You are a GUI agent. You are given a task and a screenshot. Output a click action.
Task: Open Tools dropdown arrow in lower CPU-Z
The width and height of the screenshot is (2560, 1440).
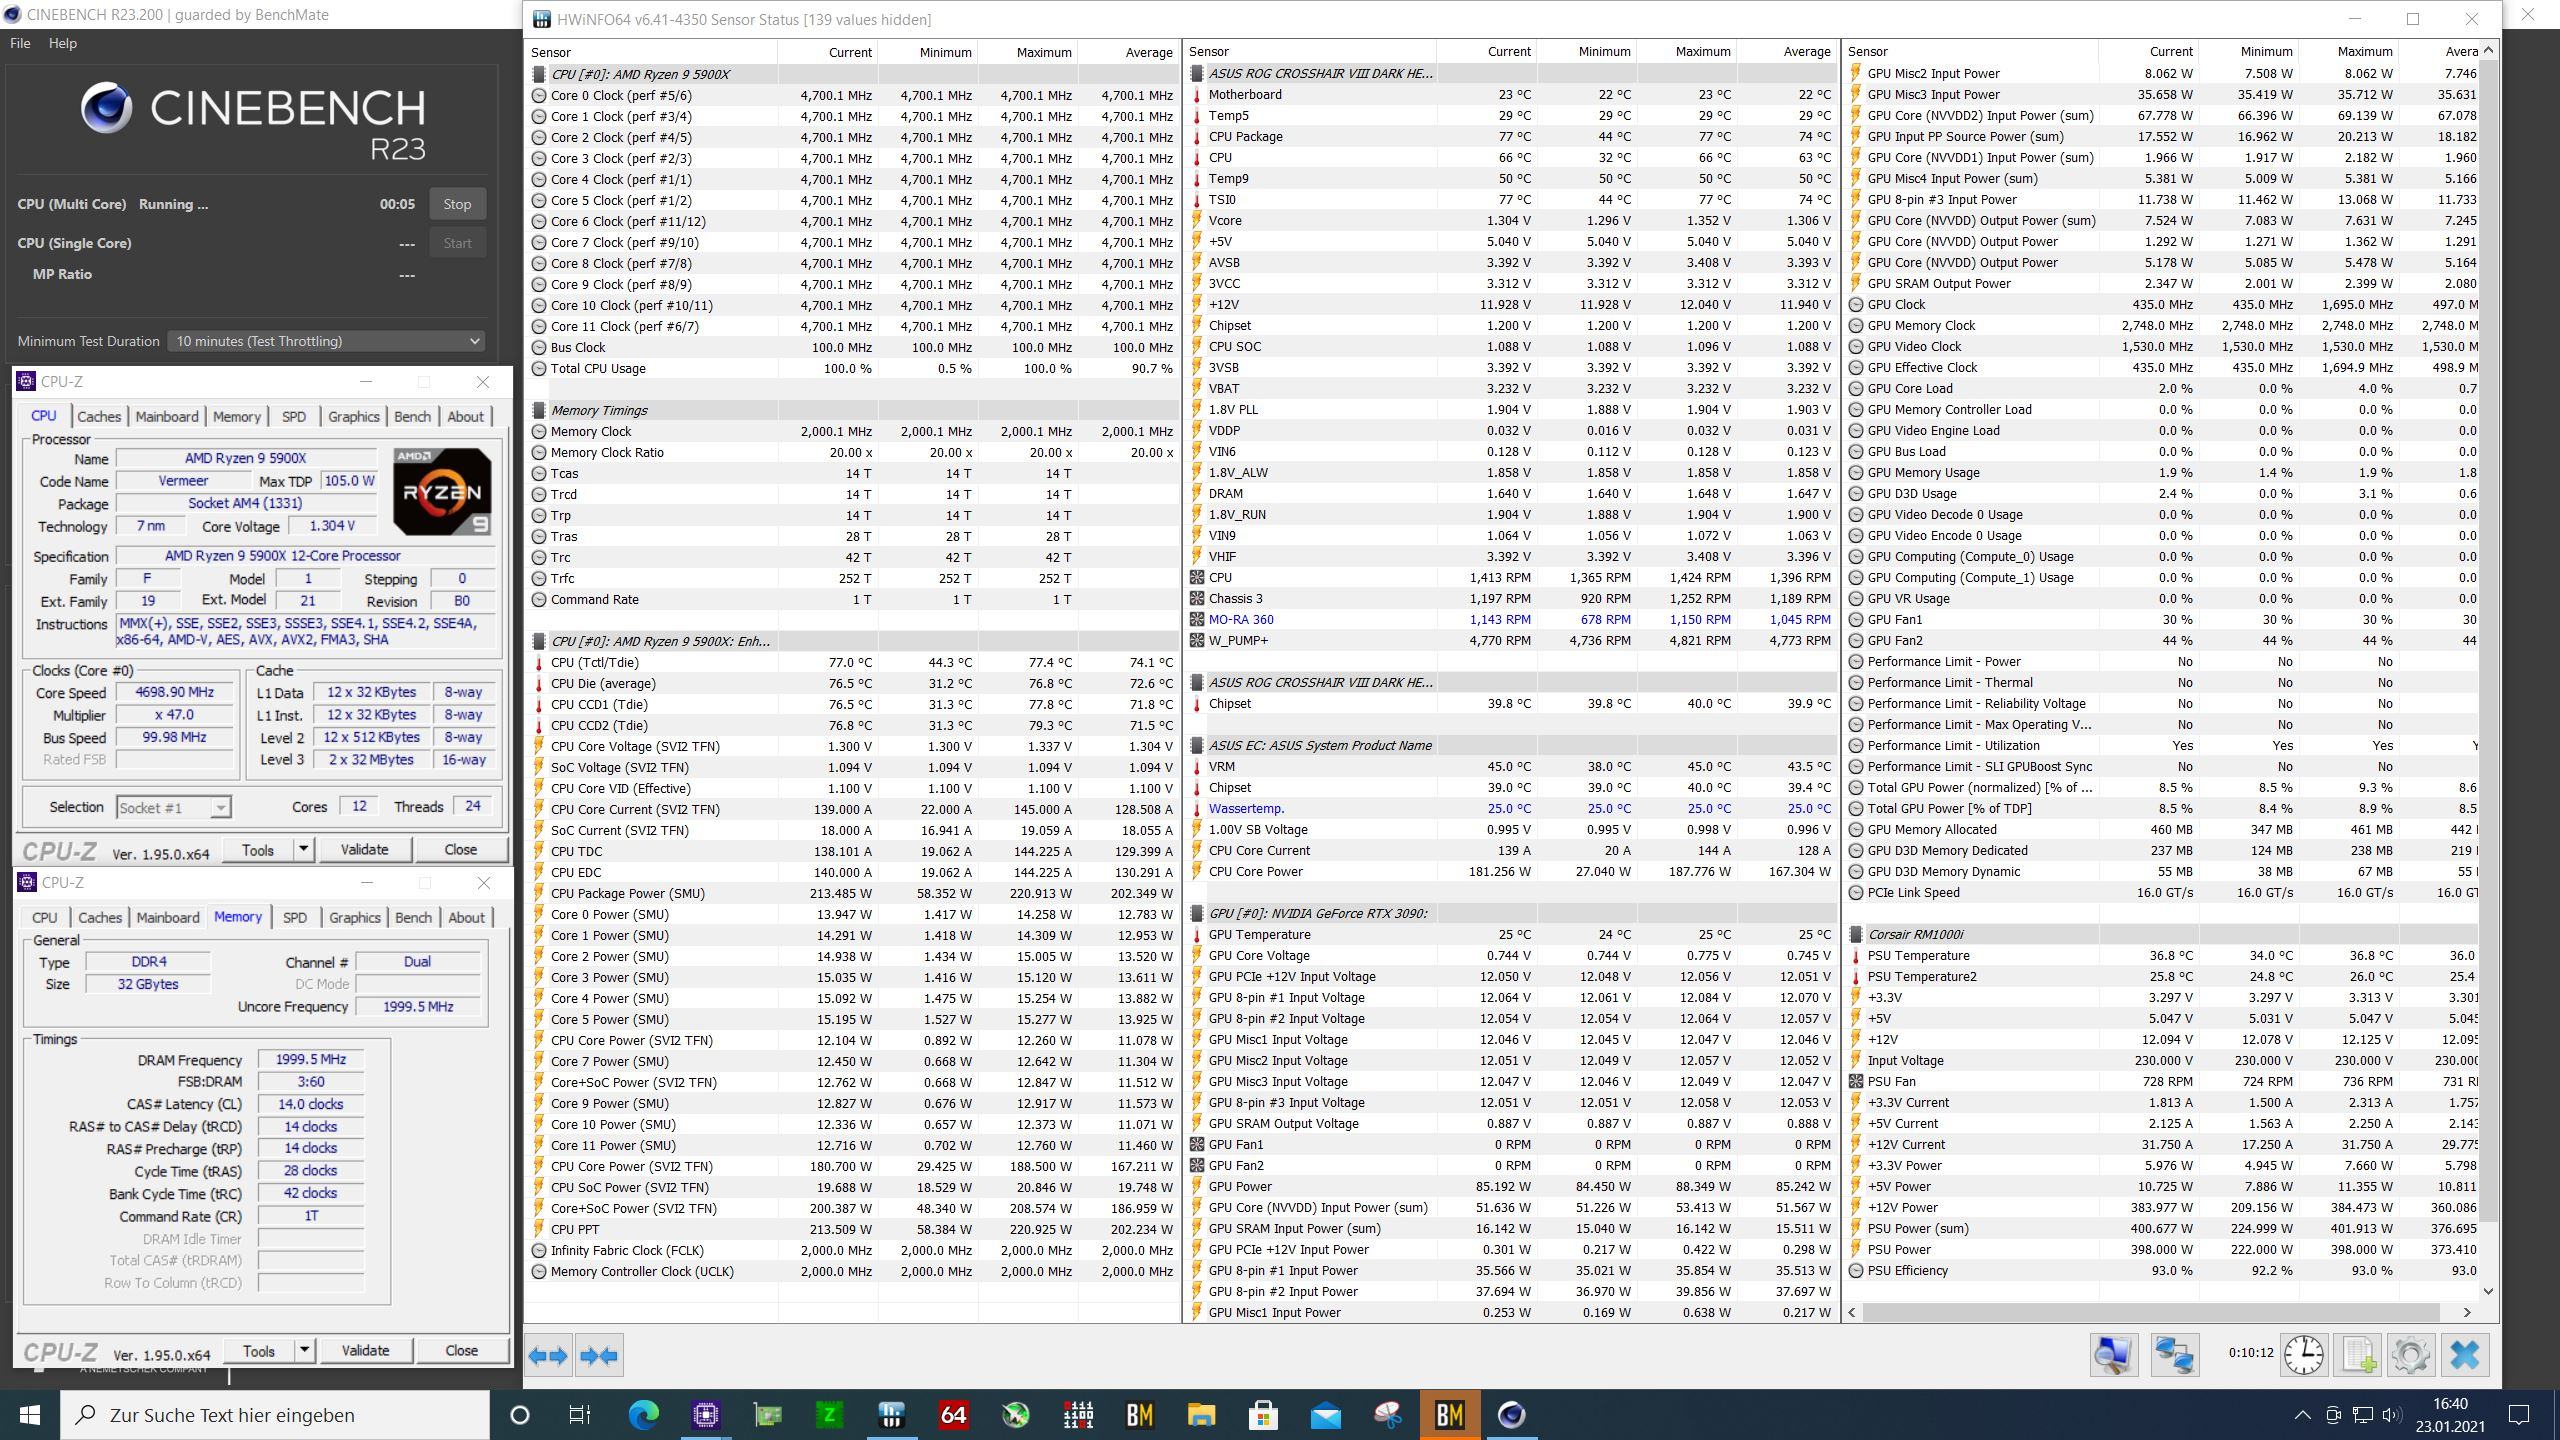tap(303, 1350)
